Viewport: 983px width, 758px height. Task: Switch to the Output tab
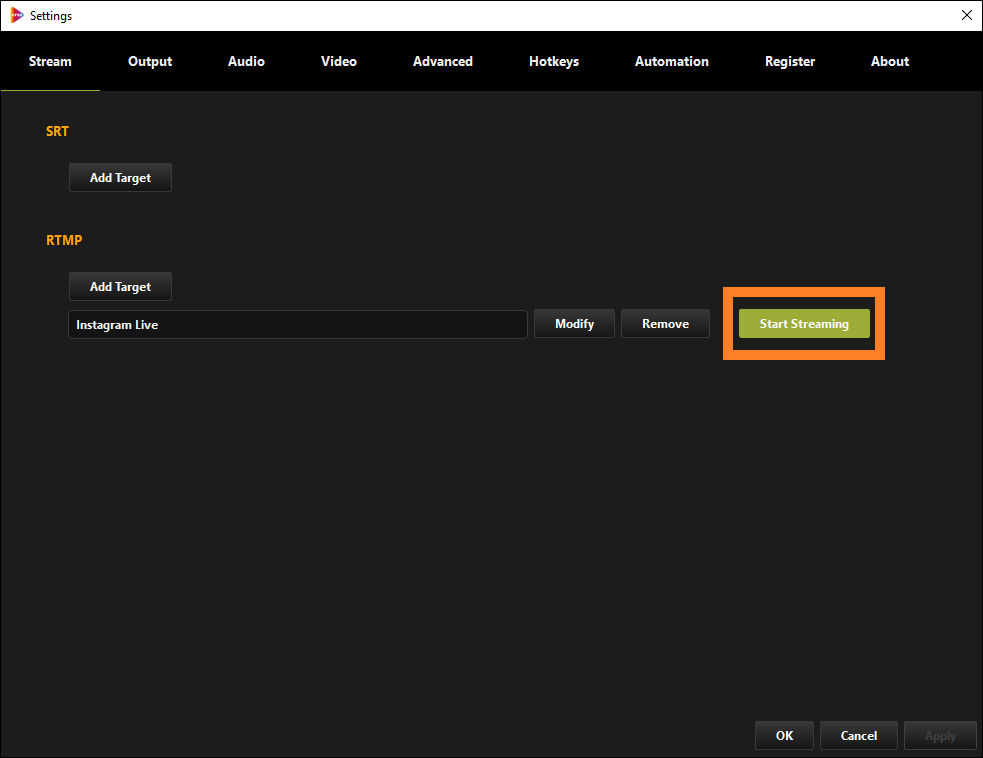click(149, 61)
